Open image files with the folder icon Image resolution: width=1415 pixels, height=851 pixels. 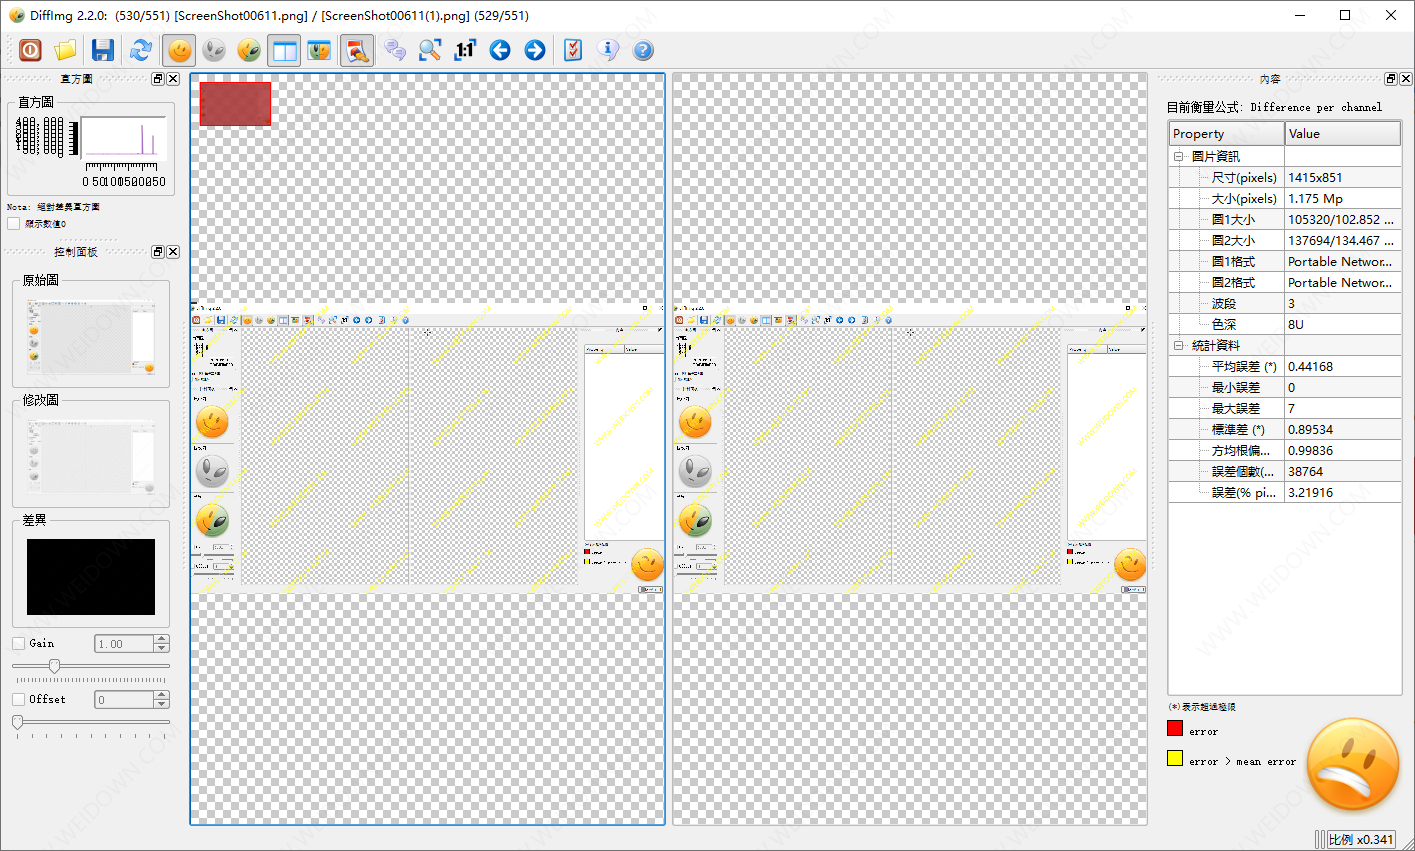(x=65, y=50)
